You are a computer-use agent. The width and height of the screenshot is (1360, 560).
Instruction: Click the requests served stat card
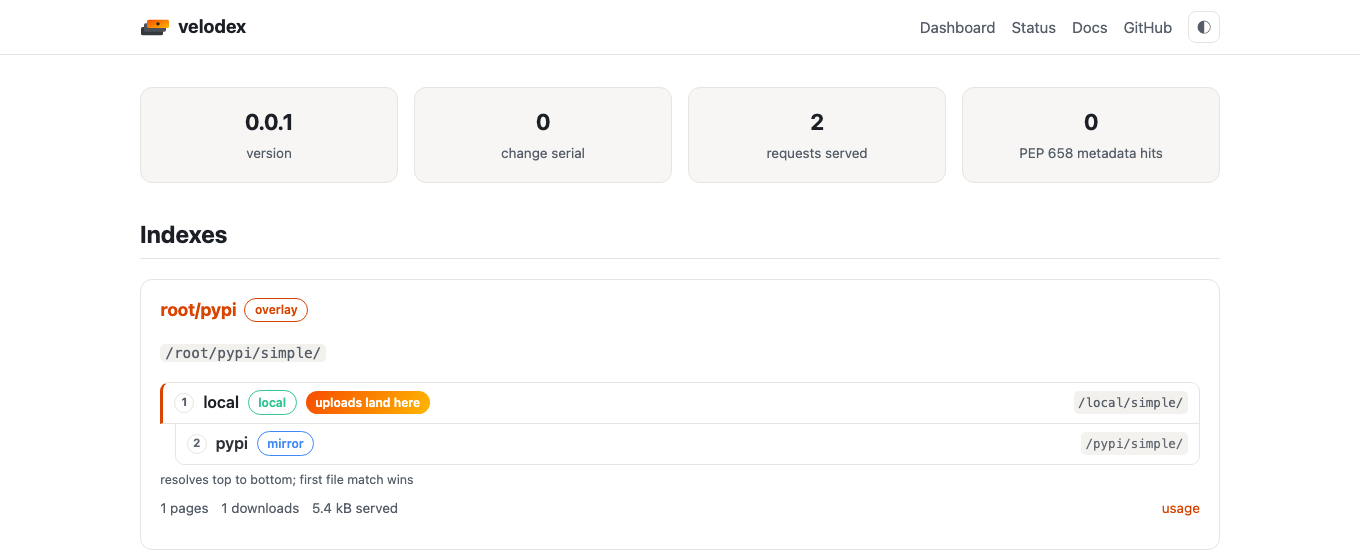(x=817, y=135)
